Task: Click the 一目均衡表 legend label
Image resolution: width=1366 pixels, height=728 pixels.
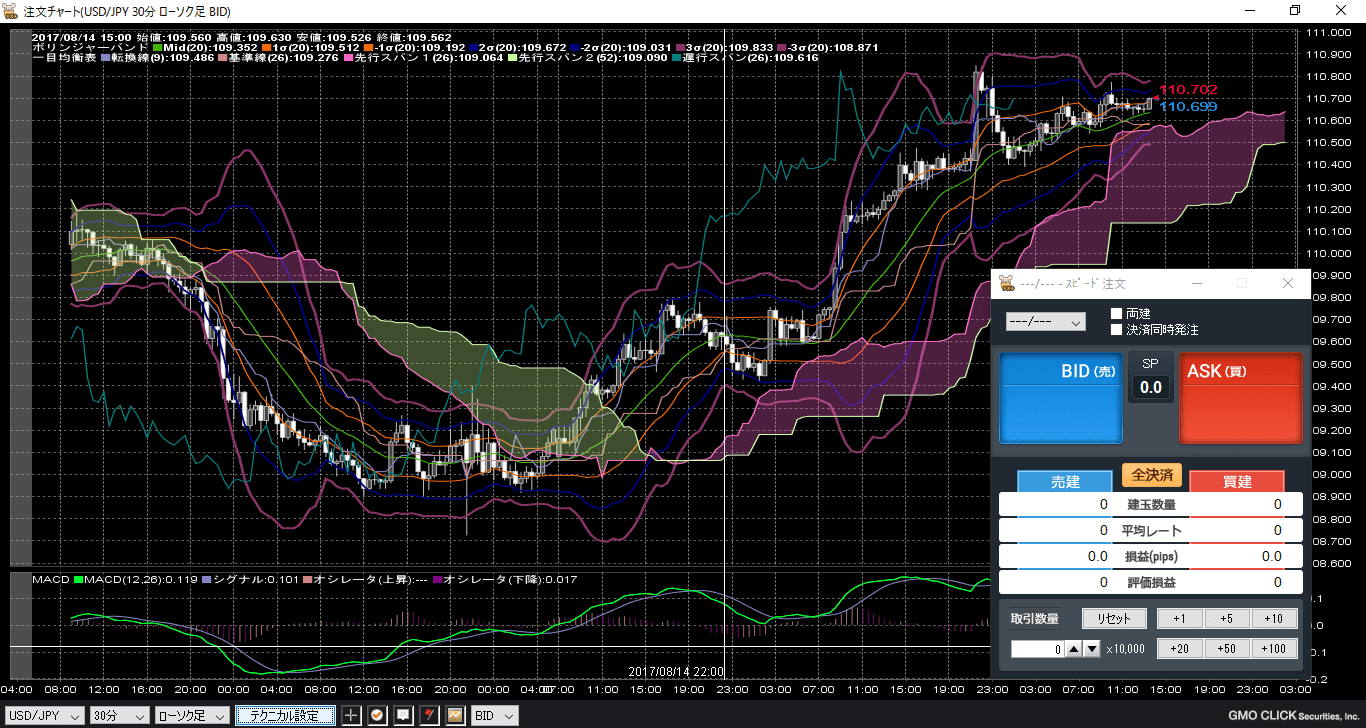Action: (65, 58)
